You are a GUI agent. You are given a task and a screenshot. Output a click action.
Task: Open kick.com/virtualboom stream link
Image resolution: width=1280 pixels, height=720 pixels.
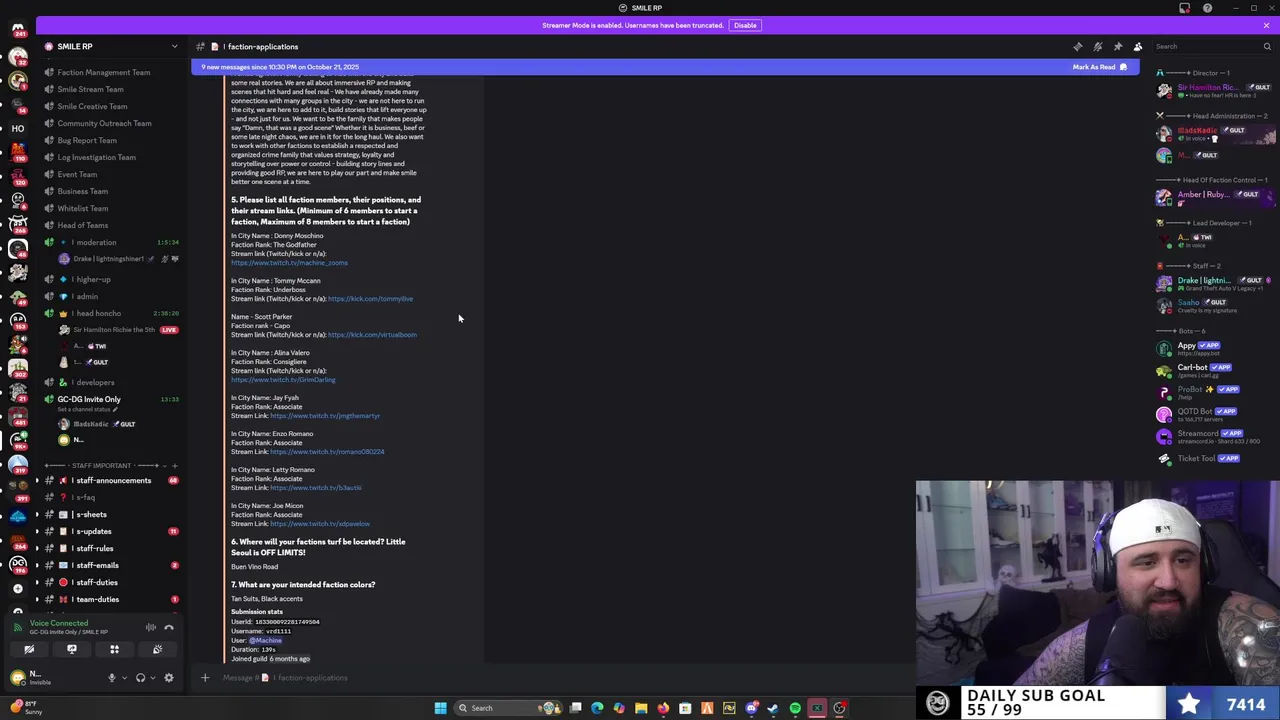[x=372, y=335]
